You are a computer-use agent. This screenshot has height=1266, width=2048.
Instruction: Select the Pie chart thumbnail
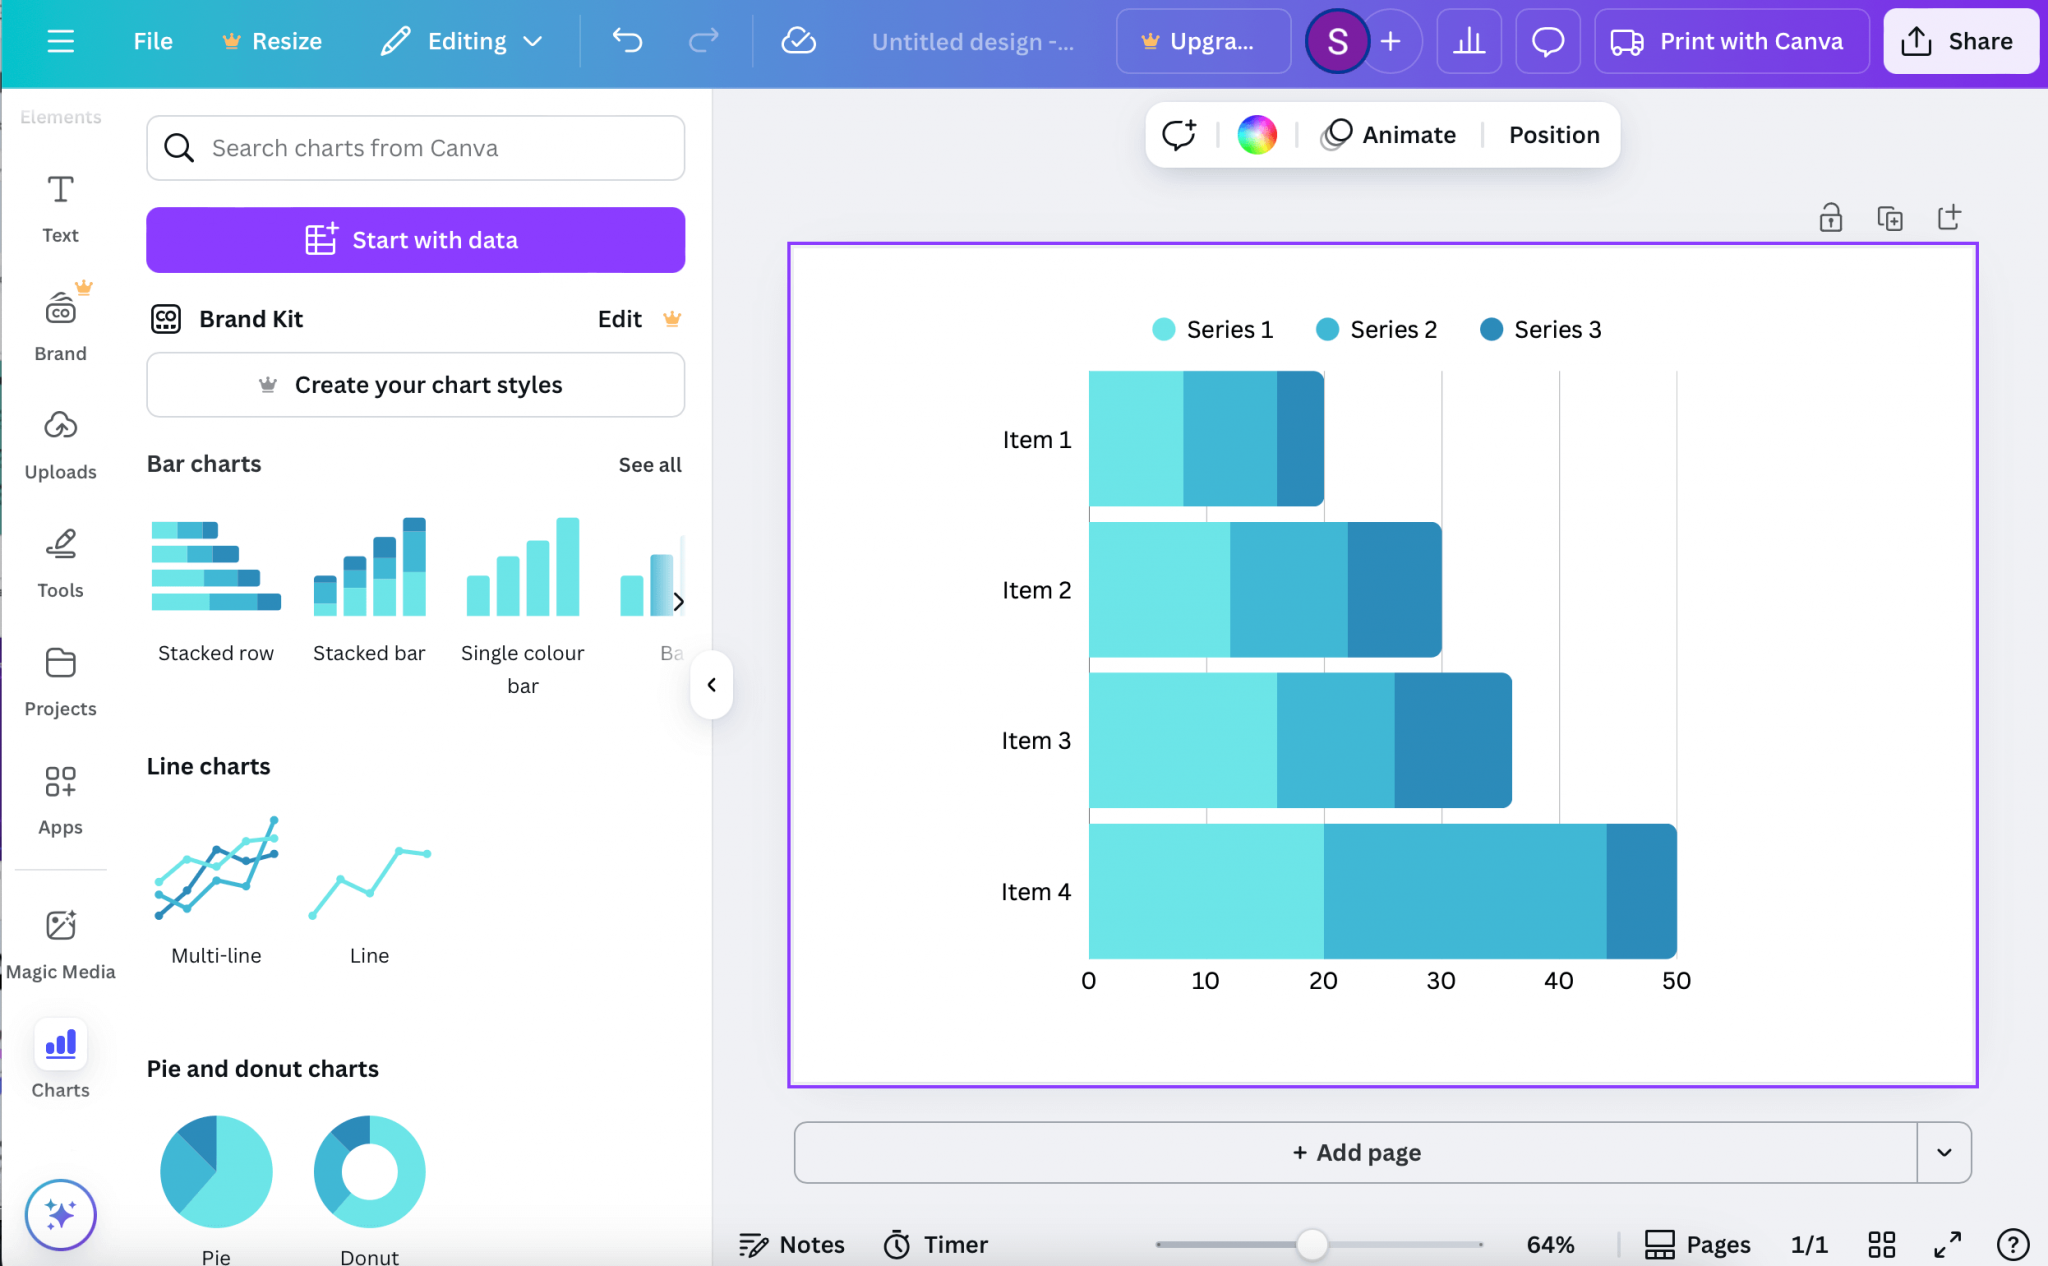coord(215,1171)
